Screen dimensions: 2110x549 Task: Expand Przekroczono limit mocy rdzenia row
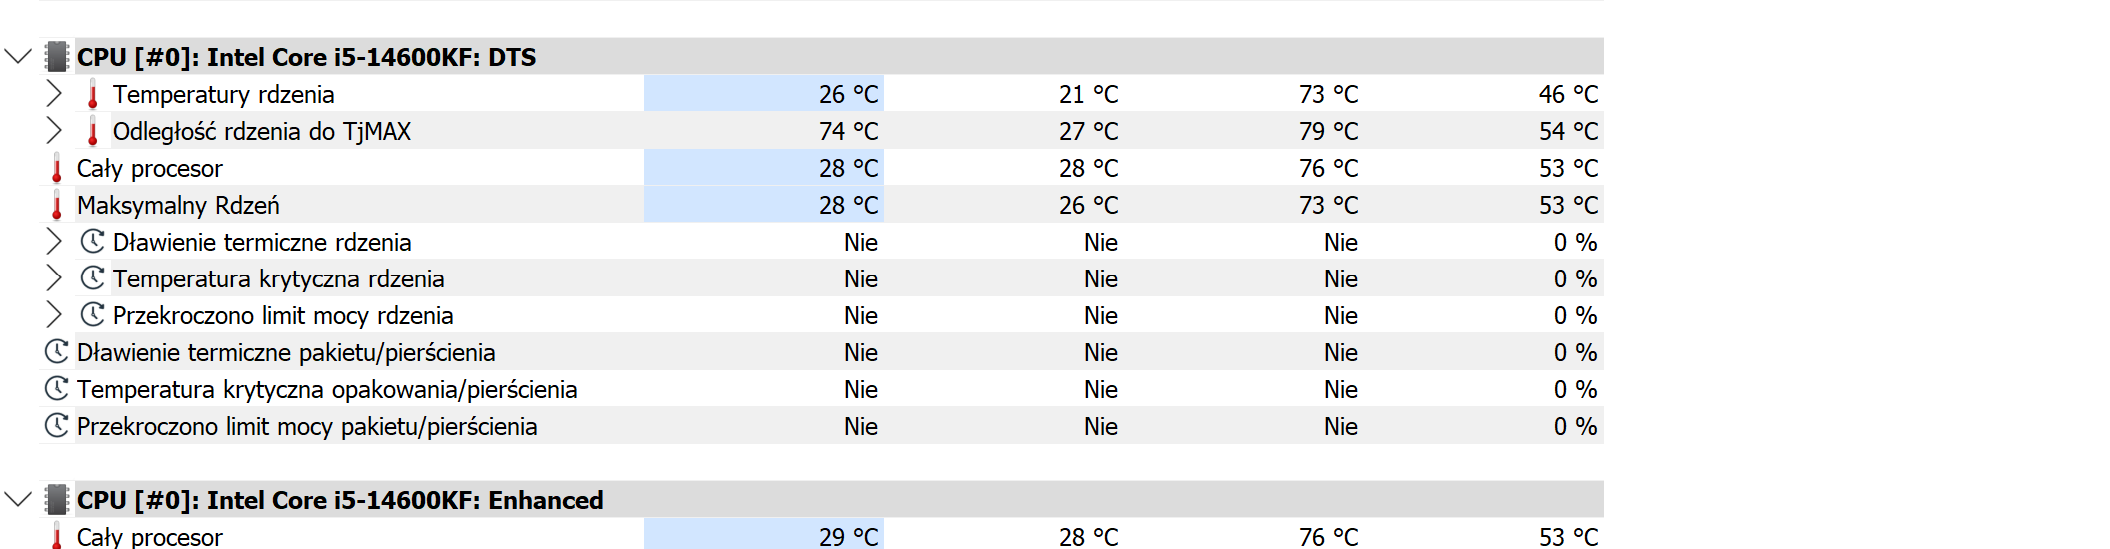pos(54,315)
